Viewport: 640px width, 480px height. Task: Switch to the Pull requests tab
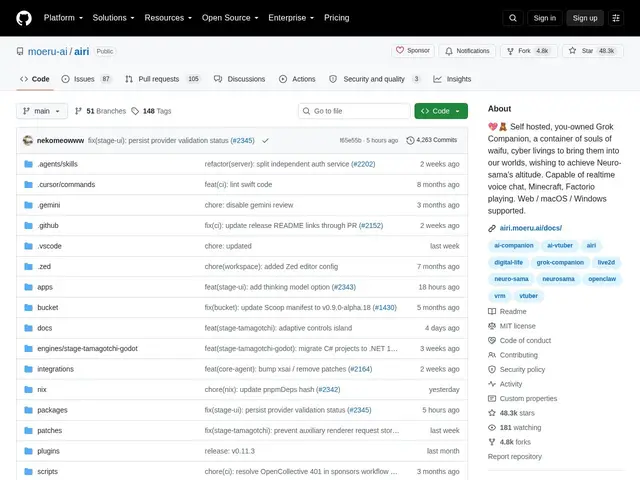tap(162, 79)
